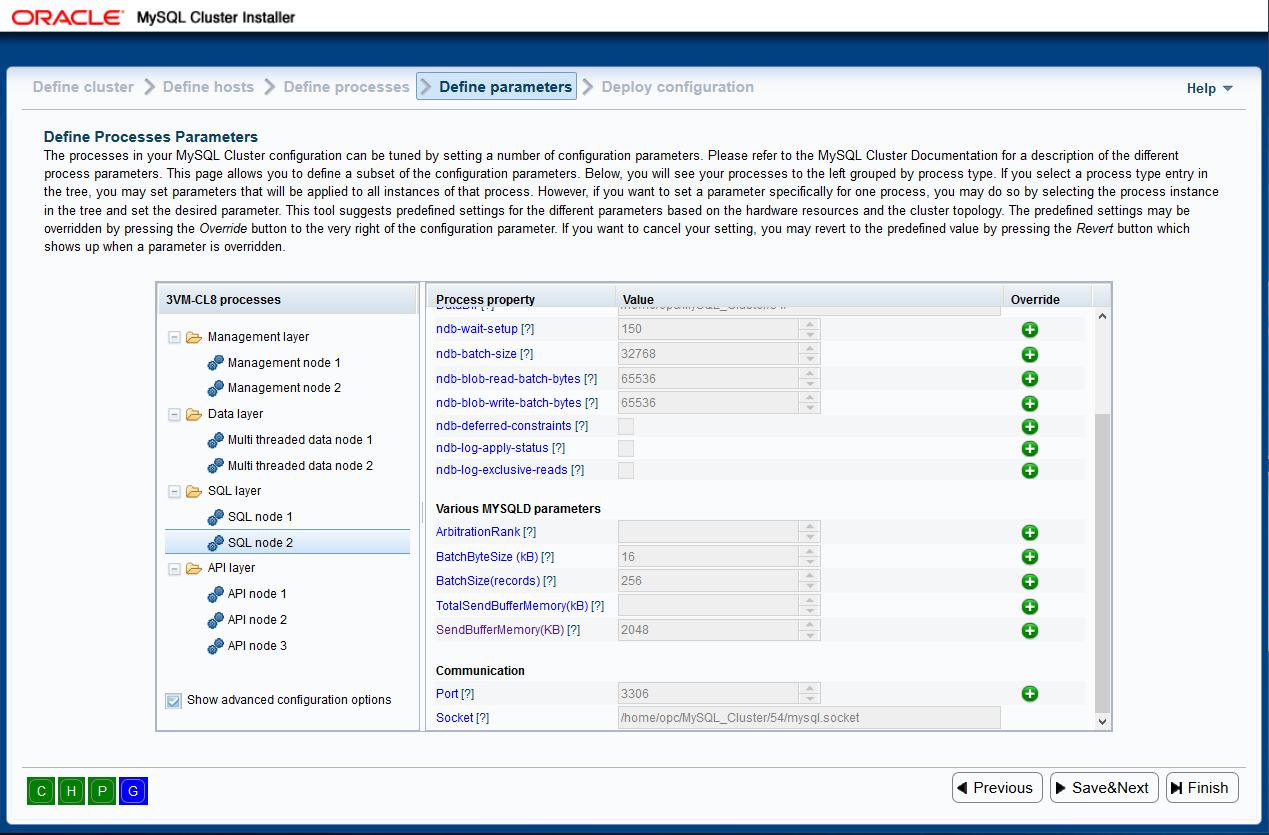Select API node 2 in the tree
Viewport: 1269px width, 835px height.
(257, 620)
